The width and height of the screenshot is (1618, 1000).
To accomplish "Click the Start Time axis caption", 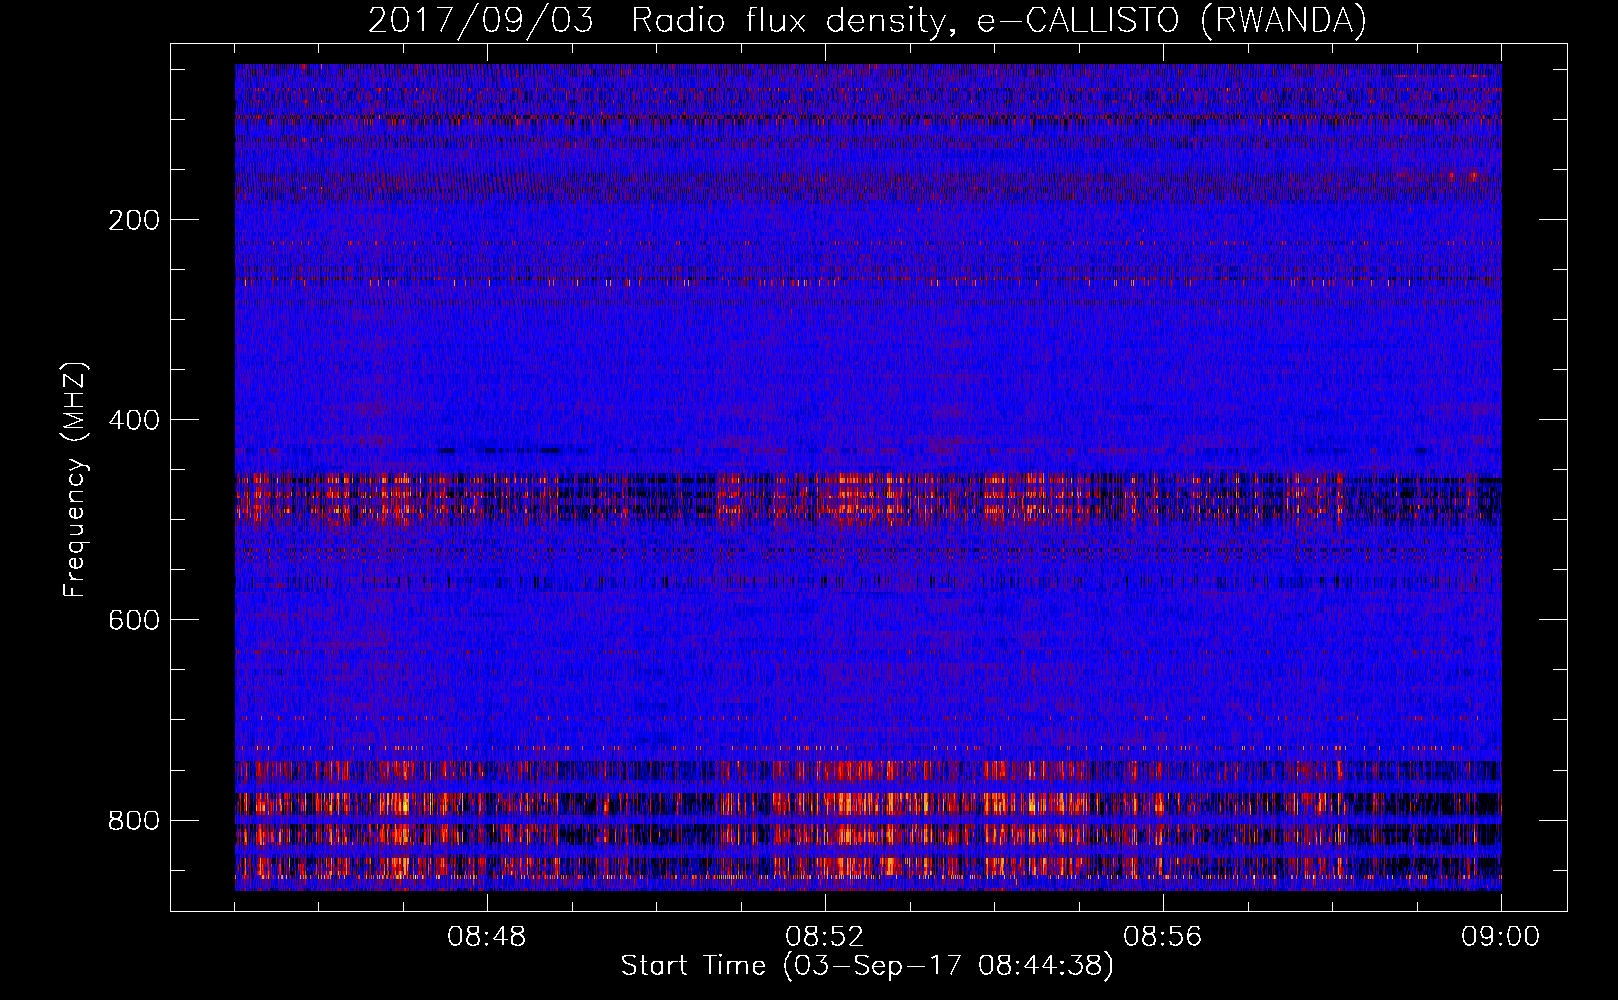I will pos(867,966).
